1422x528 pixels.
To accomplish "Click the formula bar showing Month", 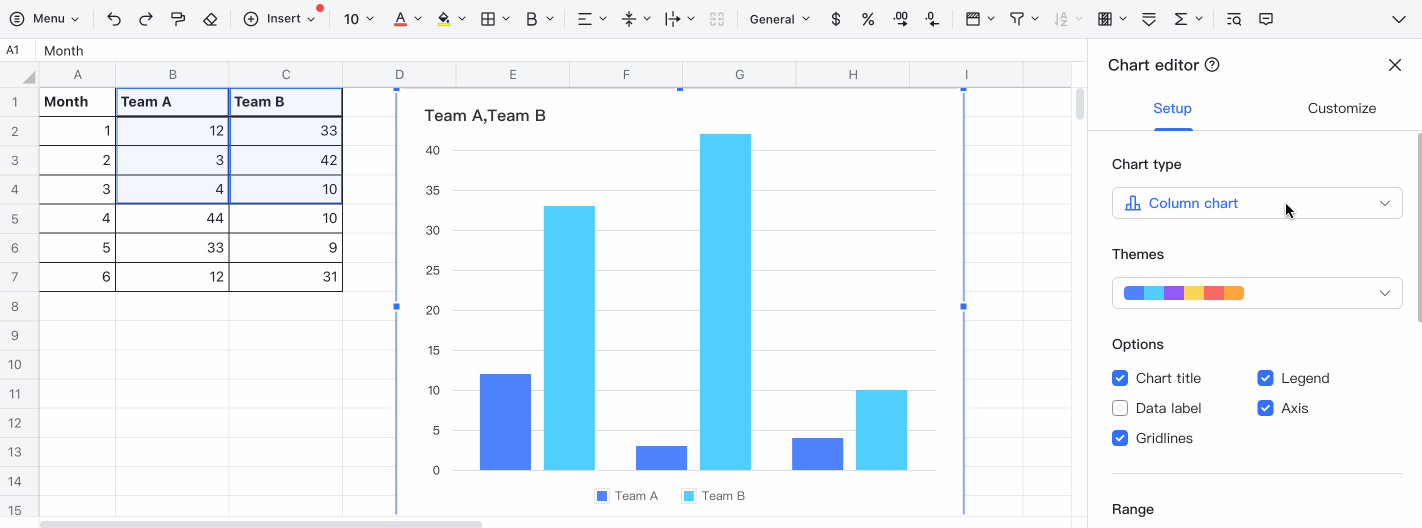I will pyautogui.click(x=561, y=50).
